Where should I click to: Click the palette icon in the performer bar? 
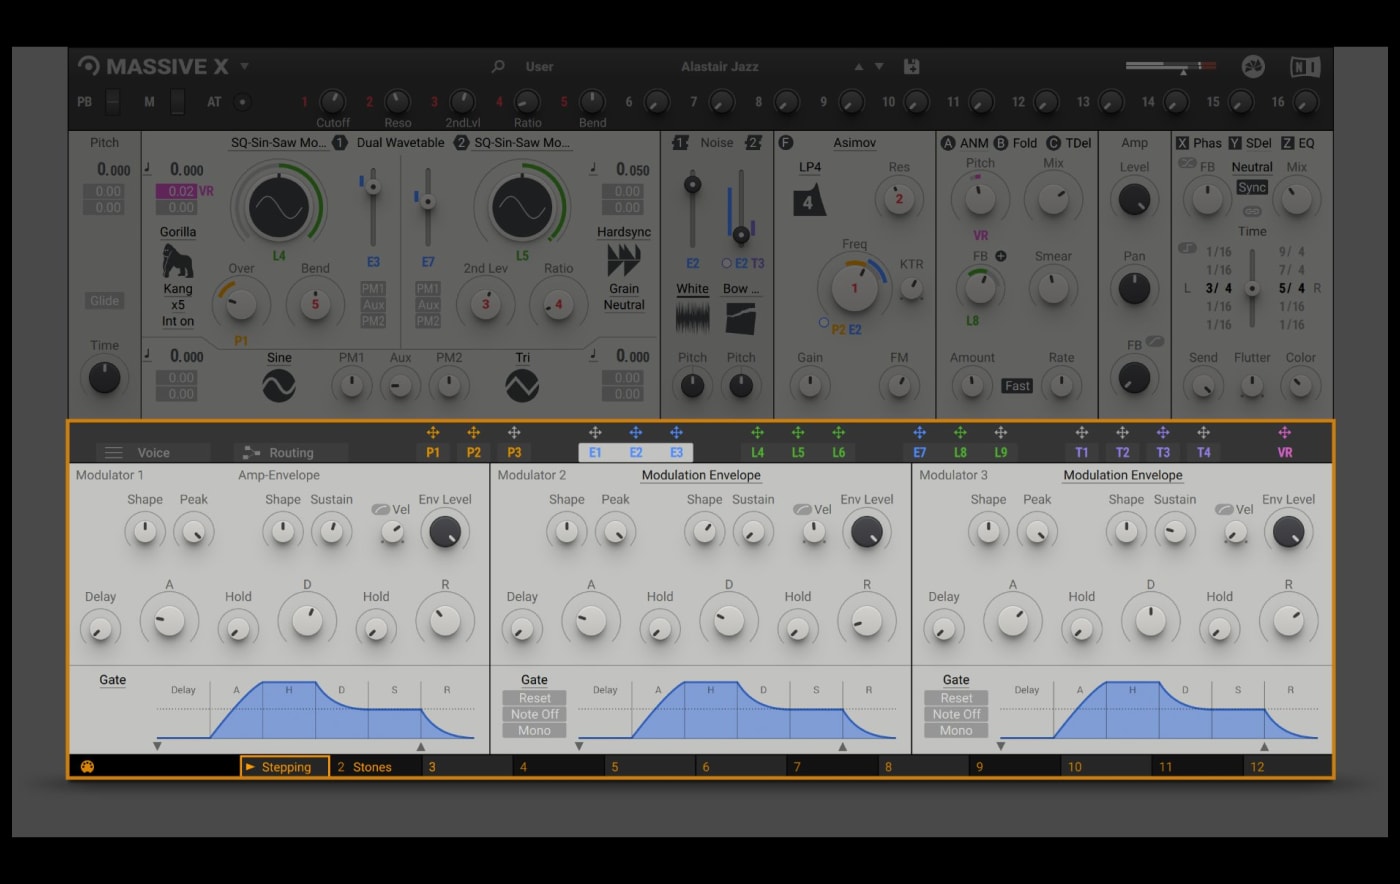[87, 767]
